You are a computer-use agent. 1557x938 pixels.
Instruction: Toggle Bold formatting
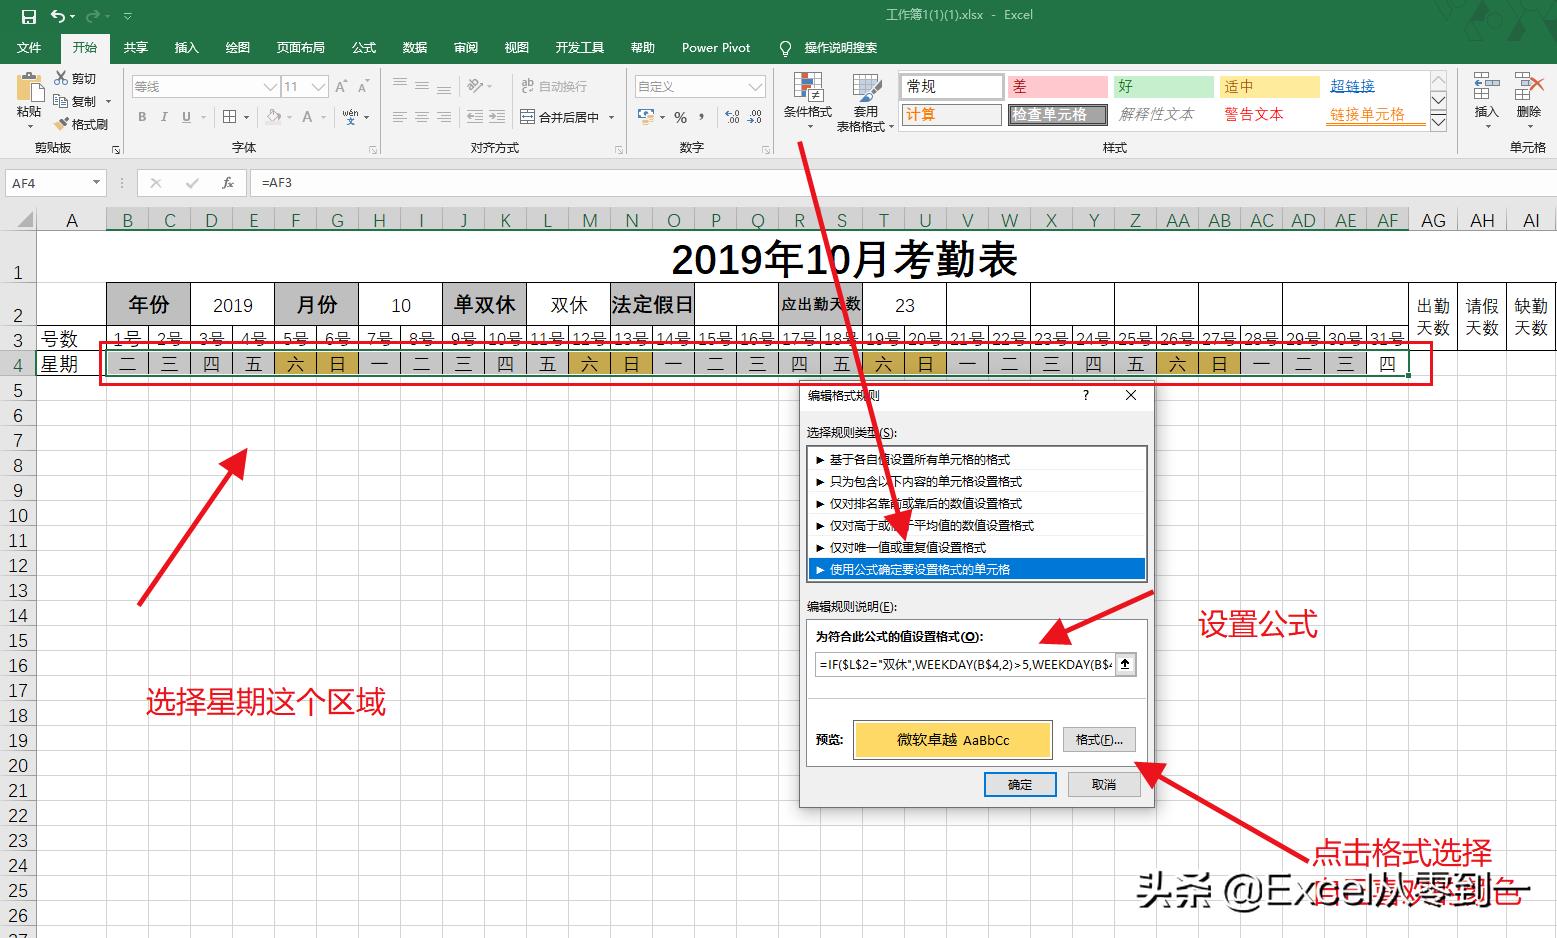(x=142, y=117)
